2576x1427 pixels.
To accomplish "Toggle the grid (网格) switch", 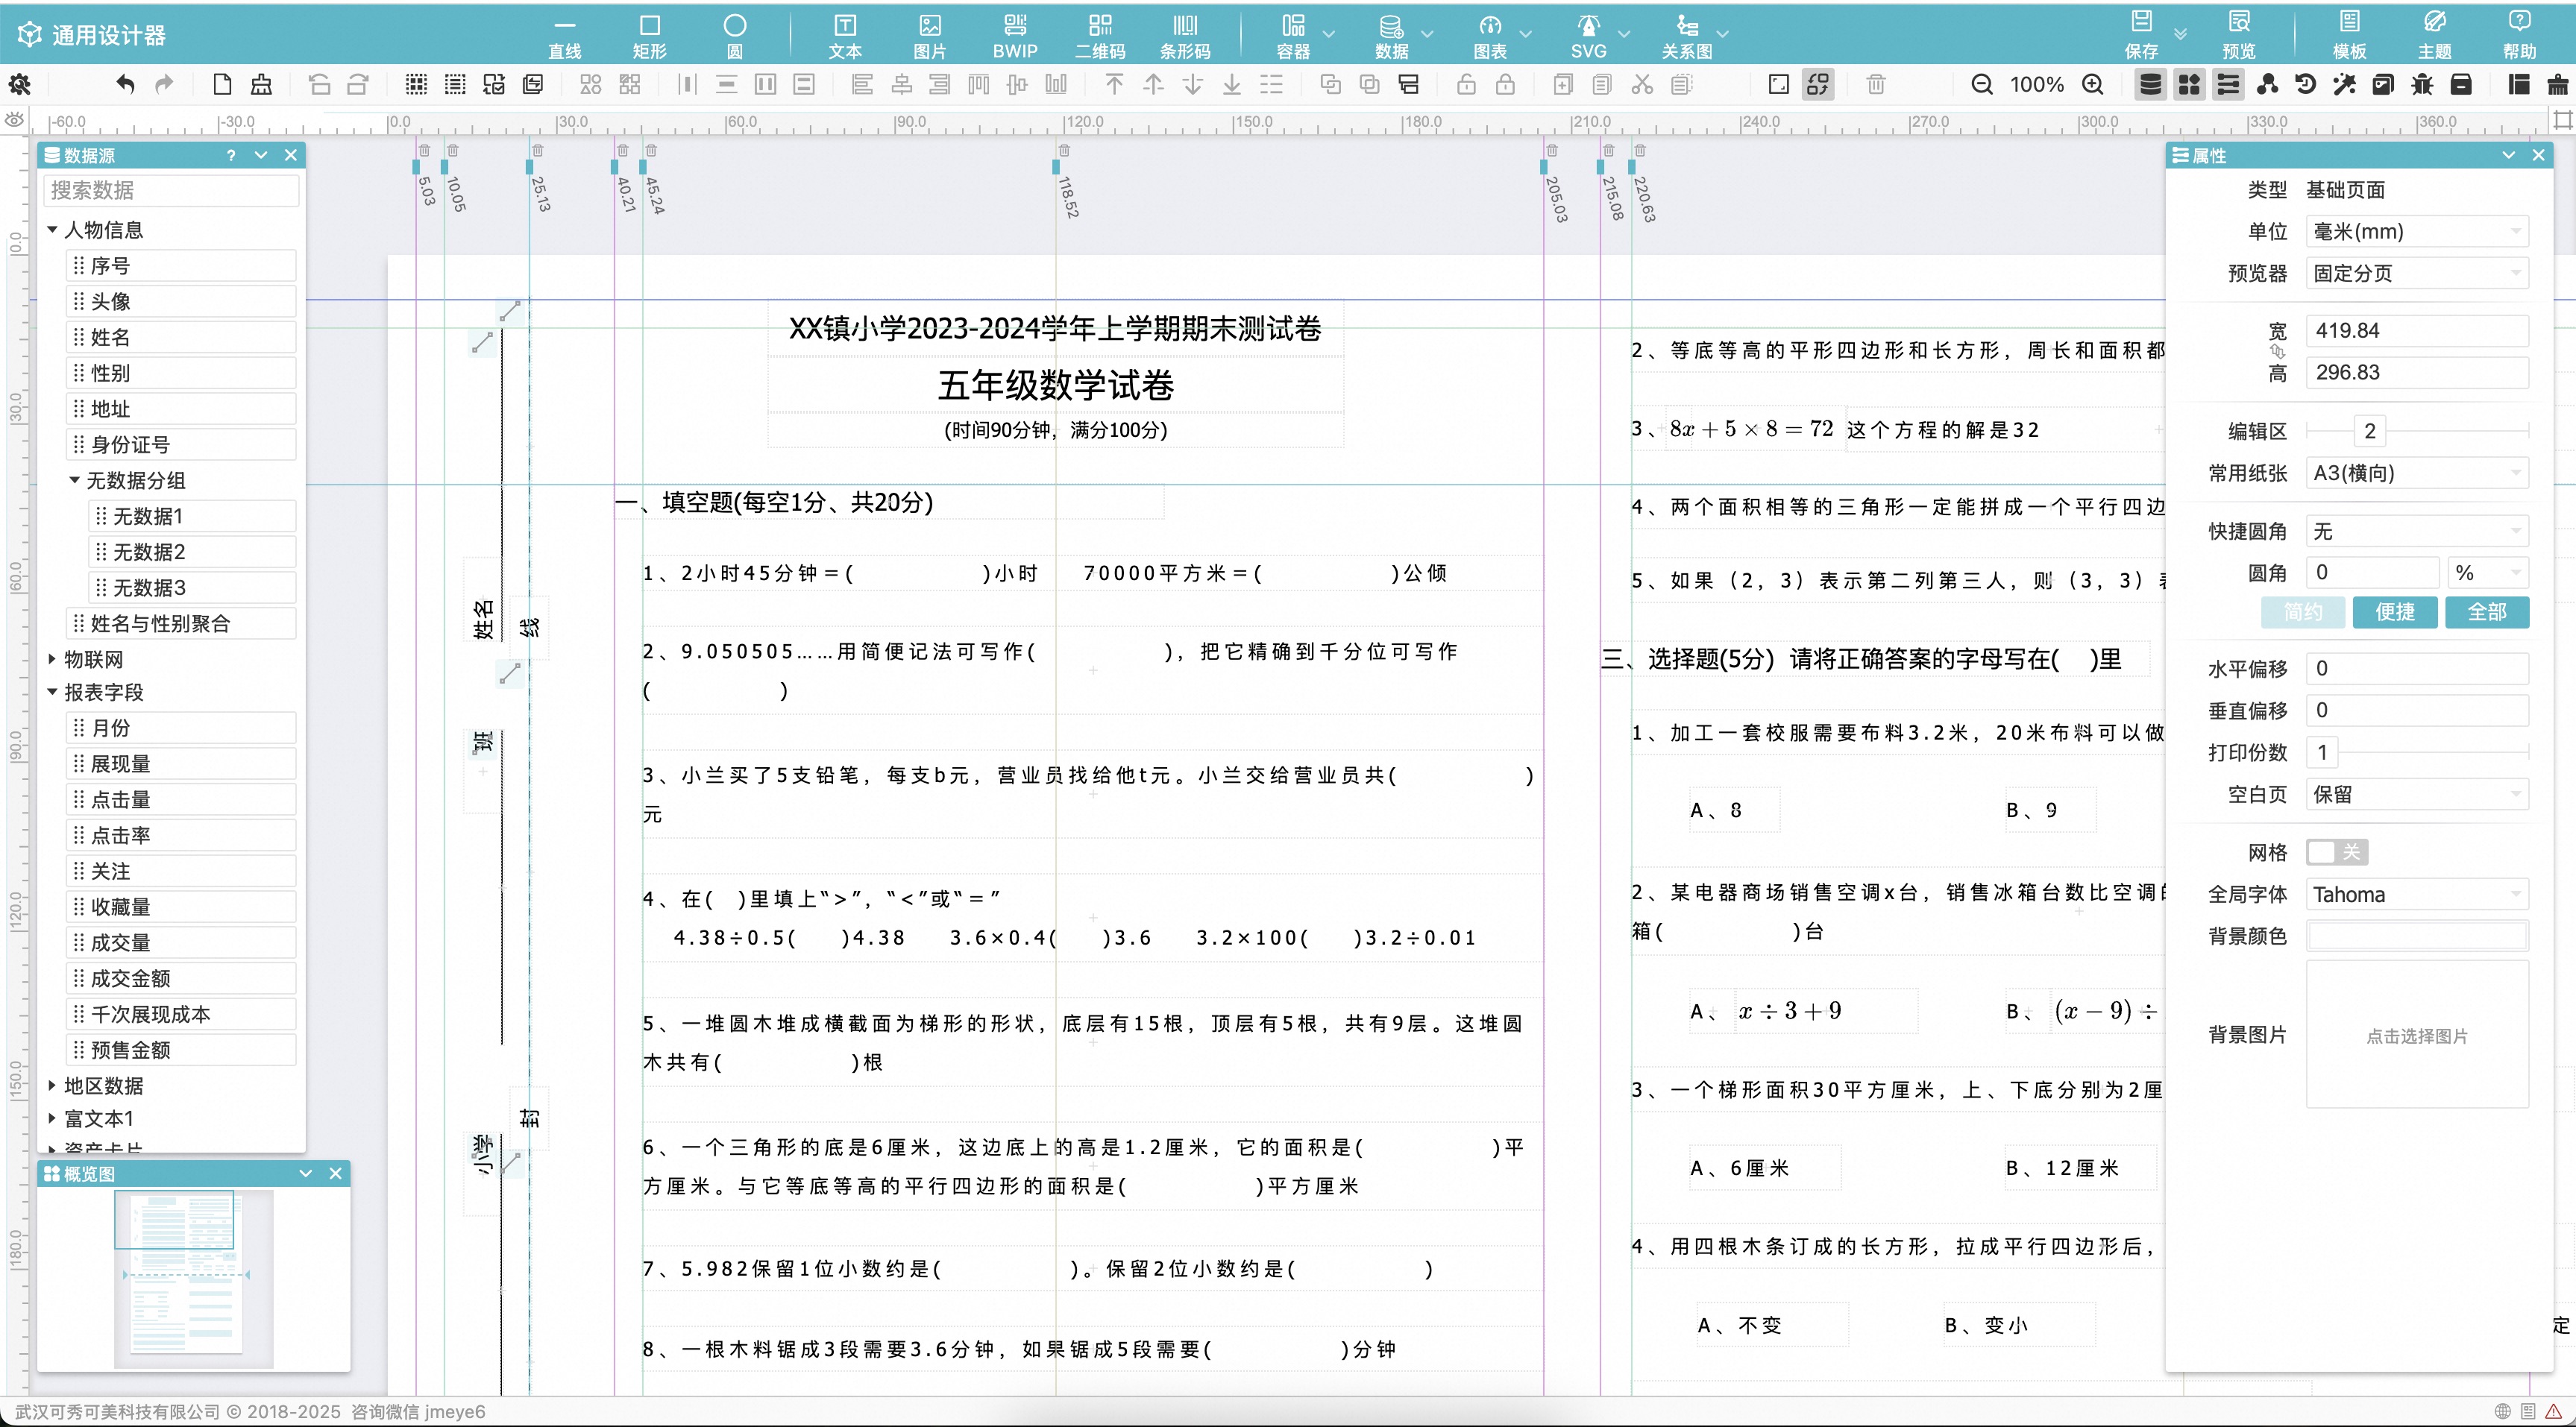I will 2336,852.
